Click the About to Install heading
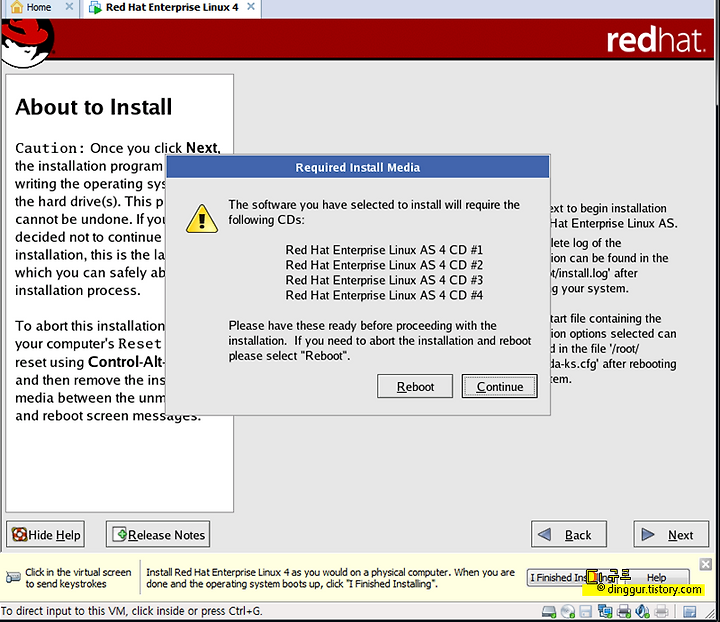 (x=94, y=107)
